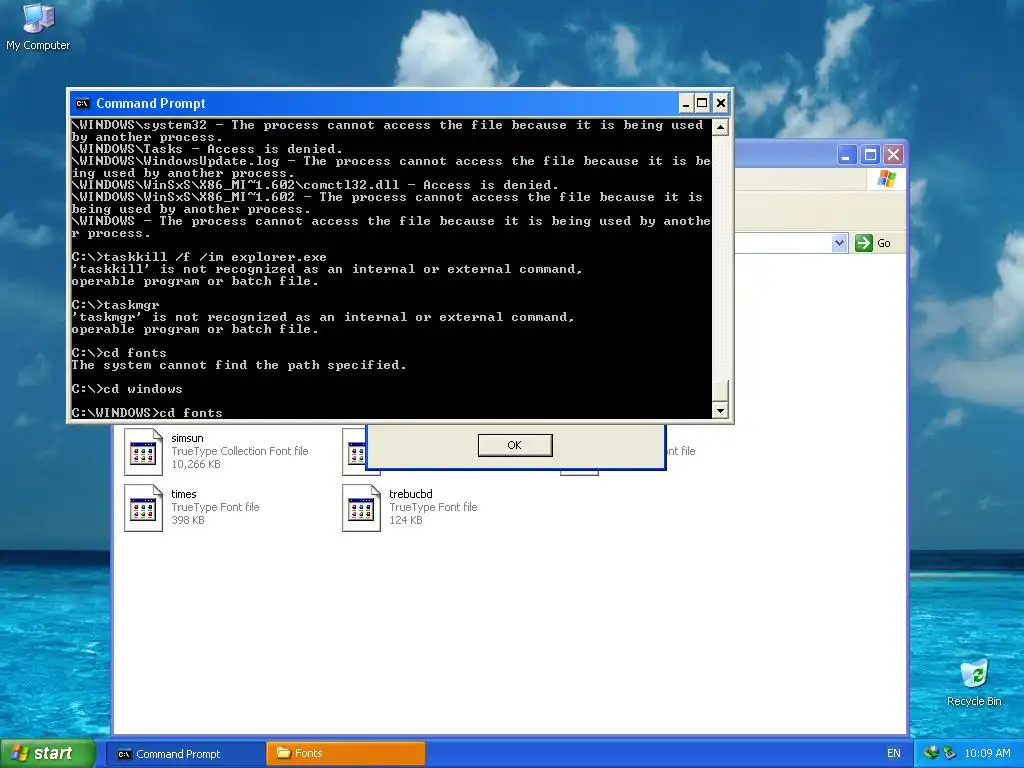The width and height of the screenshot is (1024, 768).
Task: Click the 10:09 AM system clock
Action: click(987, 754)
